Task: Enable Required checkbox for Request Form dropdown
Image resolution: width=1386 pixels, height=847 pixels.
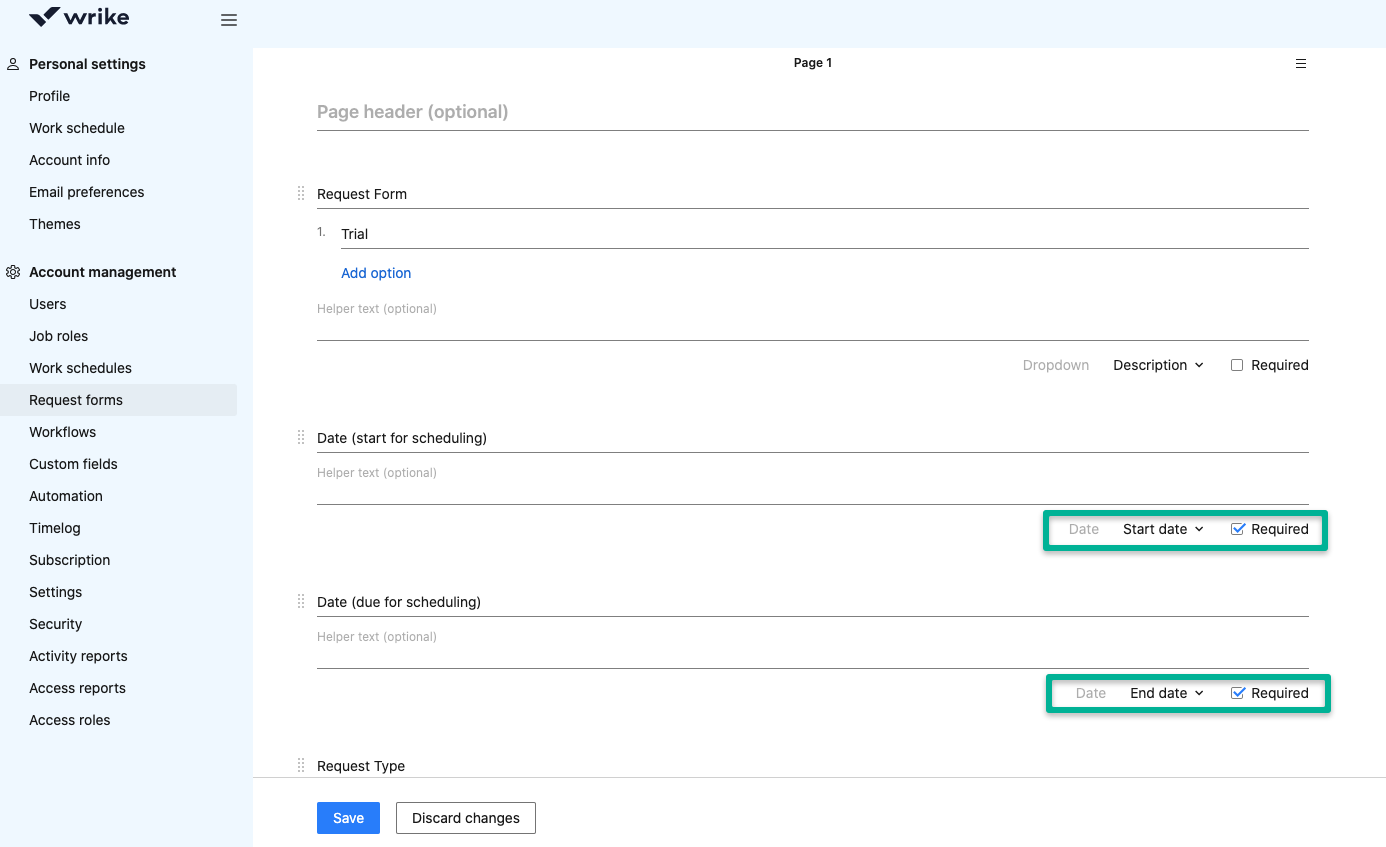Action: click(1237, 365)
